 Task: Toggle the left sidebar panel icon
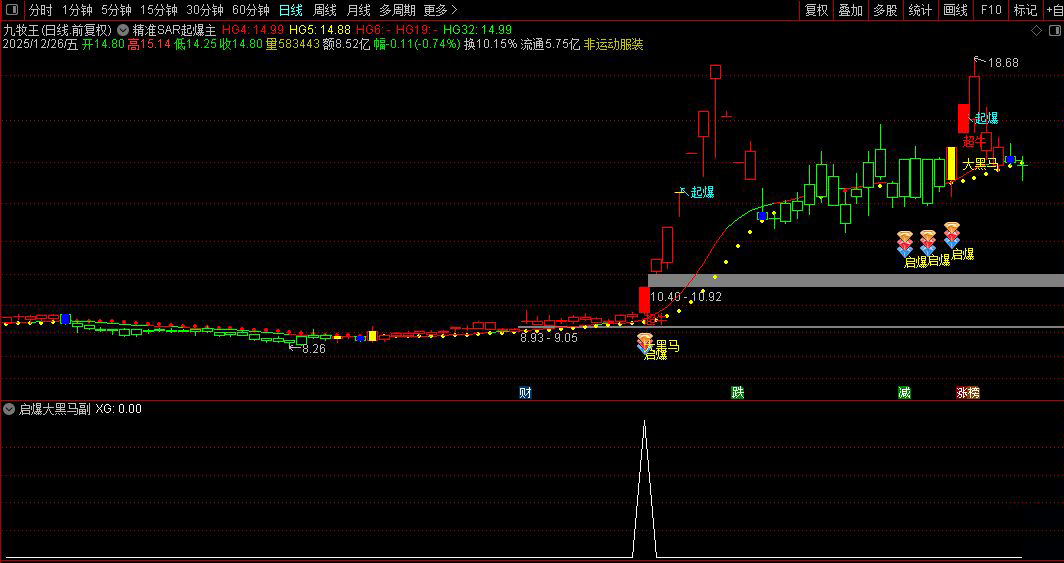pyautogui.click(x=12, y=9)
